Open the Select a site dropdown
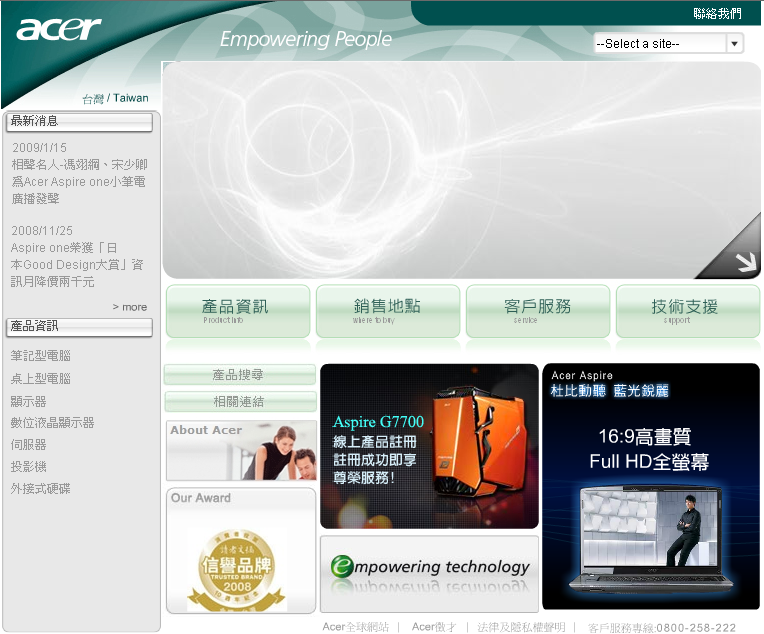The width and height of the screenshot is (764, 634). click(x=668, y=43)
